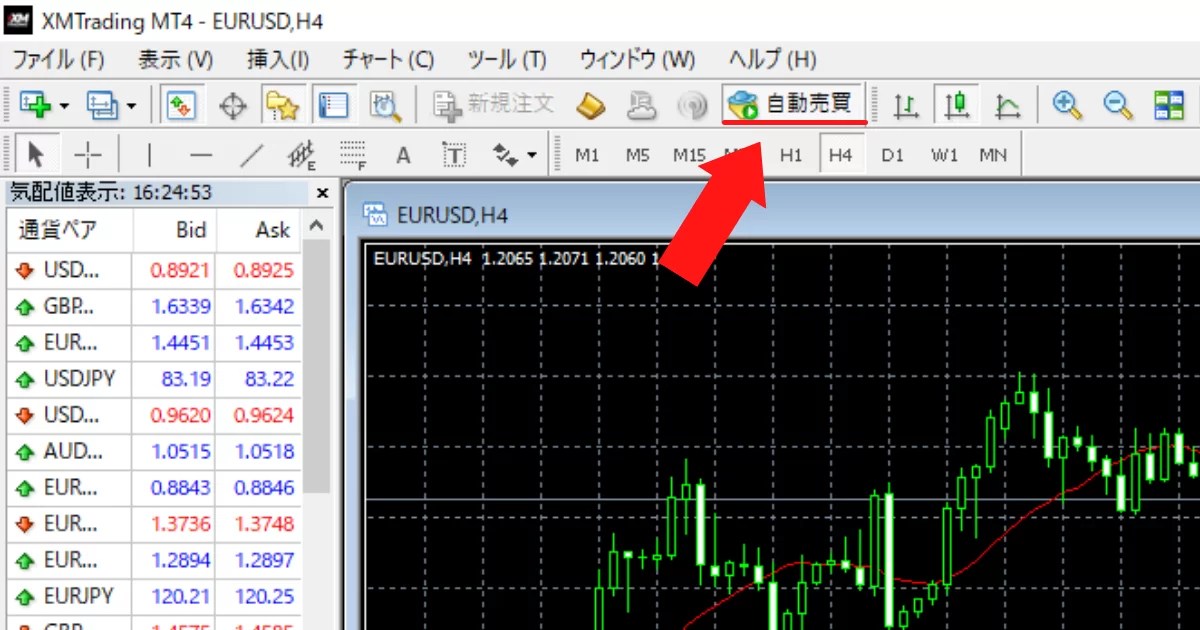Open the Data Window crosshair-circle icon
Screen dimensions: 1200x630
pos(232,105)
